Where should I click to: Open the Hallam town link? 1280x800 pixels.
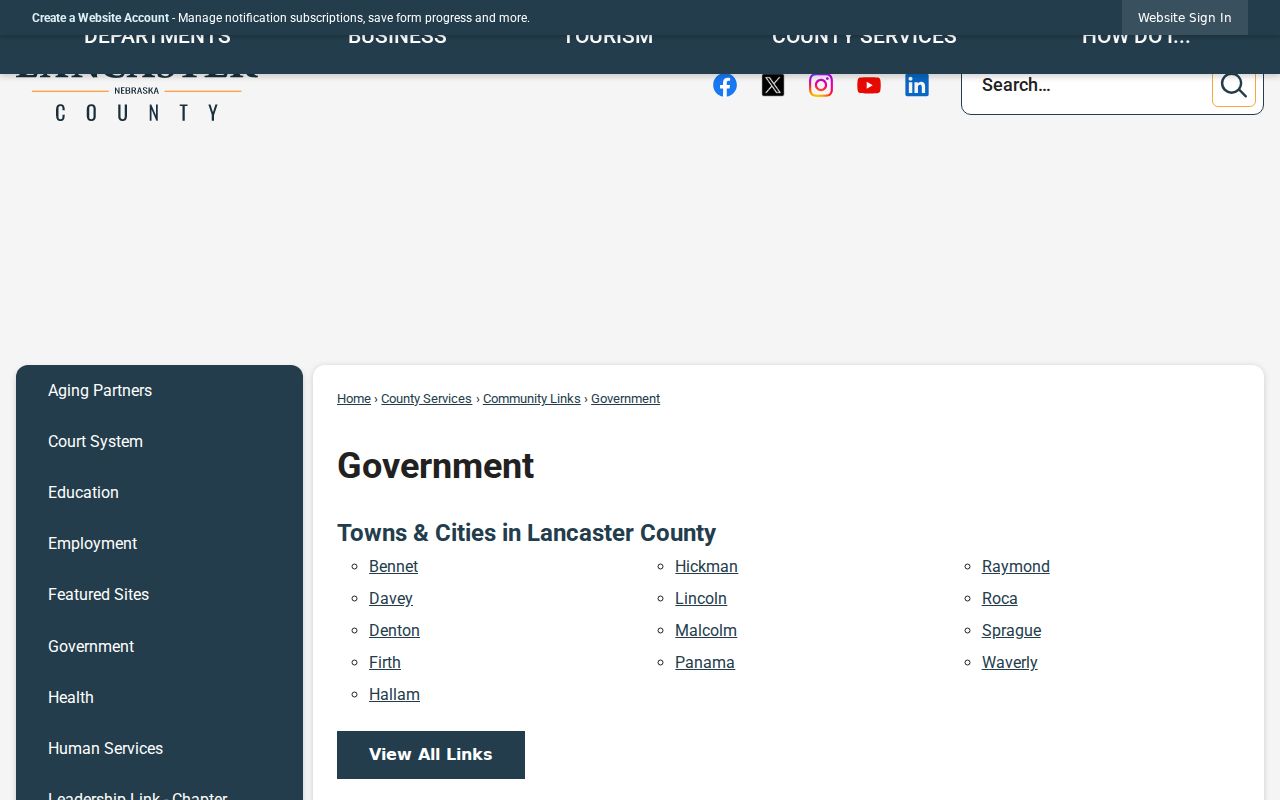tap(394, 694)
